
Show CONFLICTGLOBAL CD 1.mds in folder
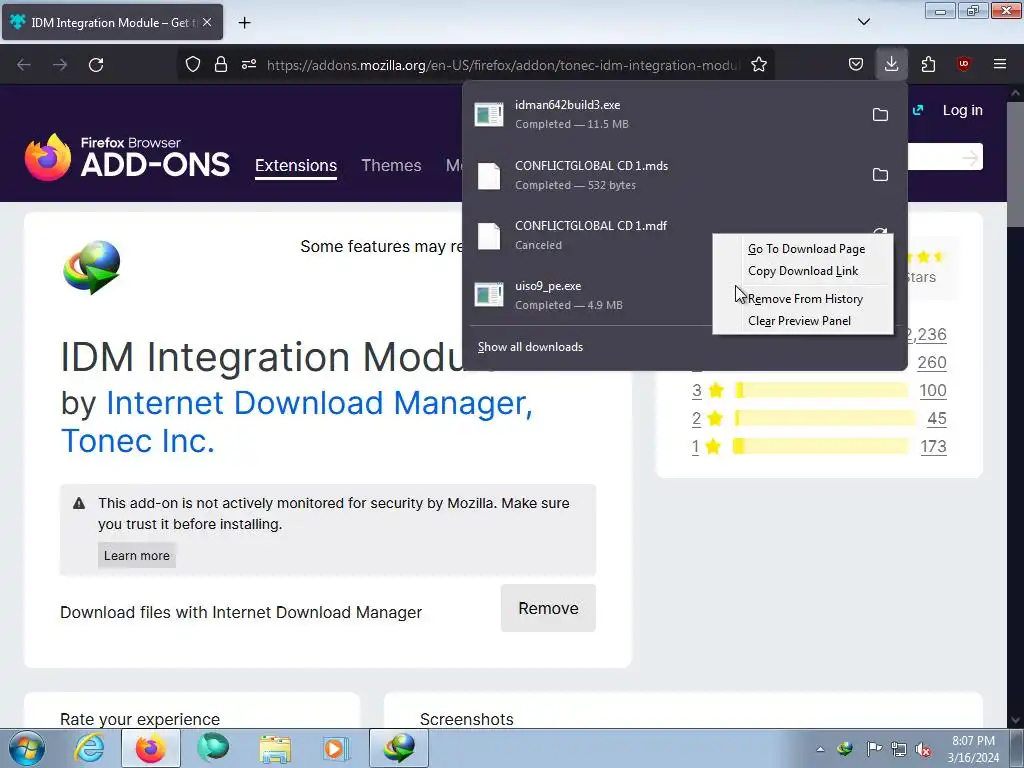coord(880,175)
